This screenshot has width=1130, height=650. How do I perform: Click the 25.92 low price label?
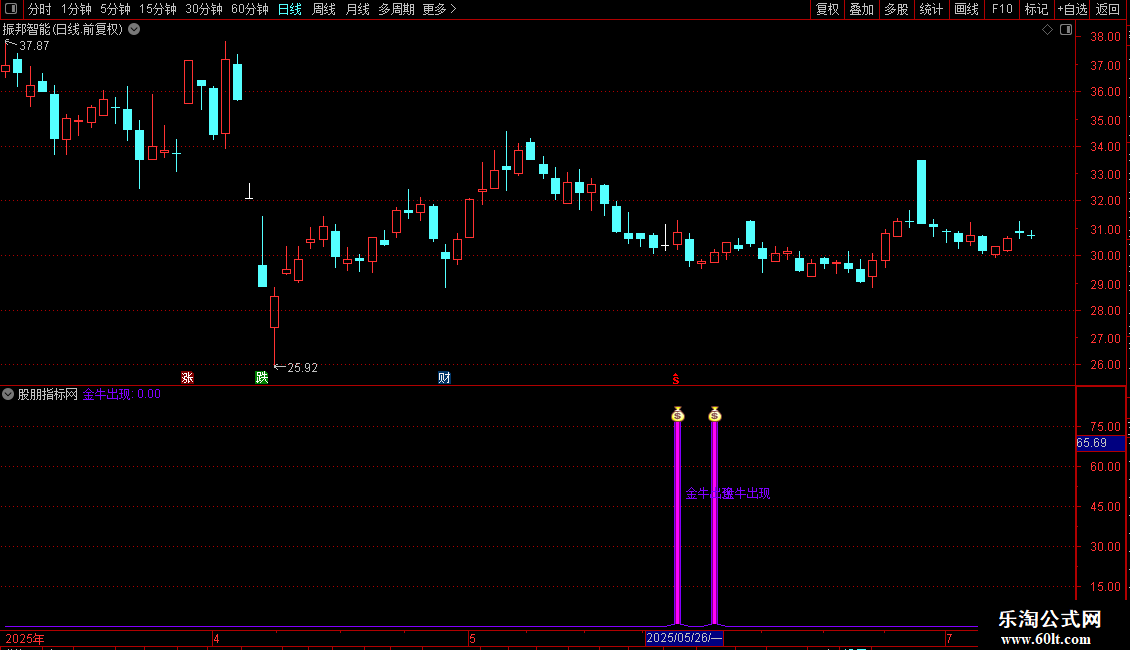tap(303, 368)
